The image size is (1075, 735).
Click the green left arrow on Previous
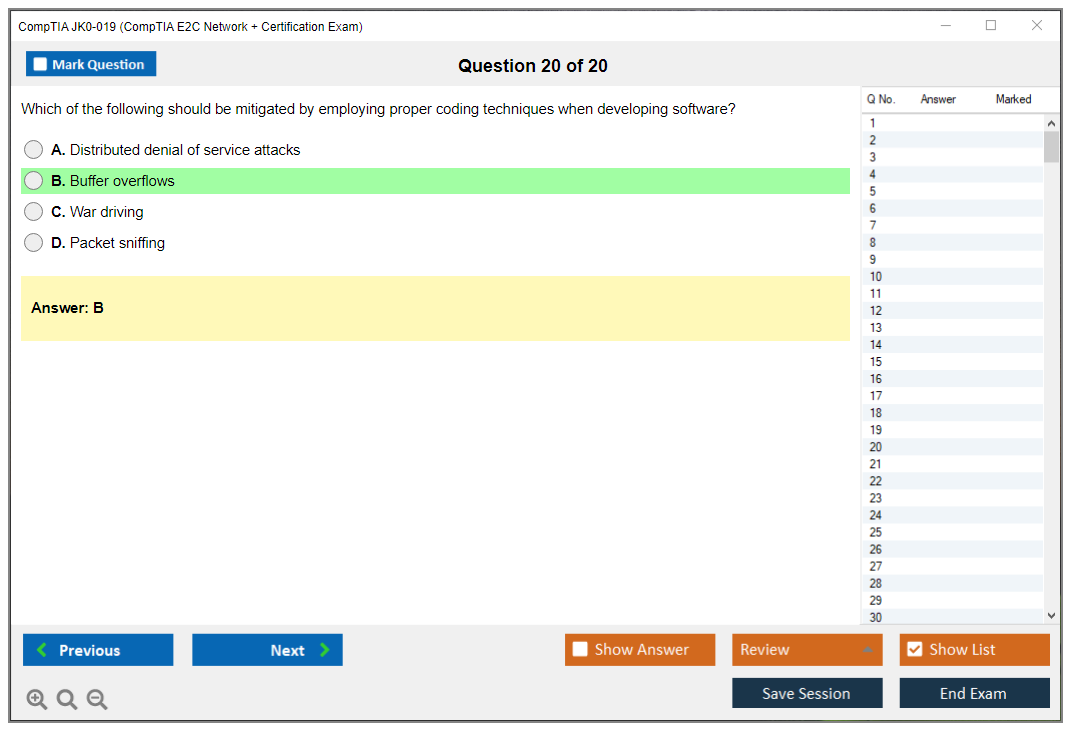tap(42, 650)
